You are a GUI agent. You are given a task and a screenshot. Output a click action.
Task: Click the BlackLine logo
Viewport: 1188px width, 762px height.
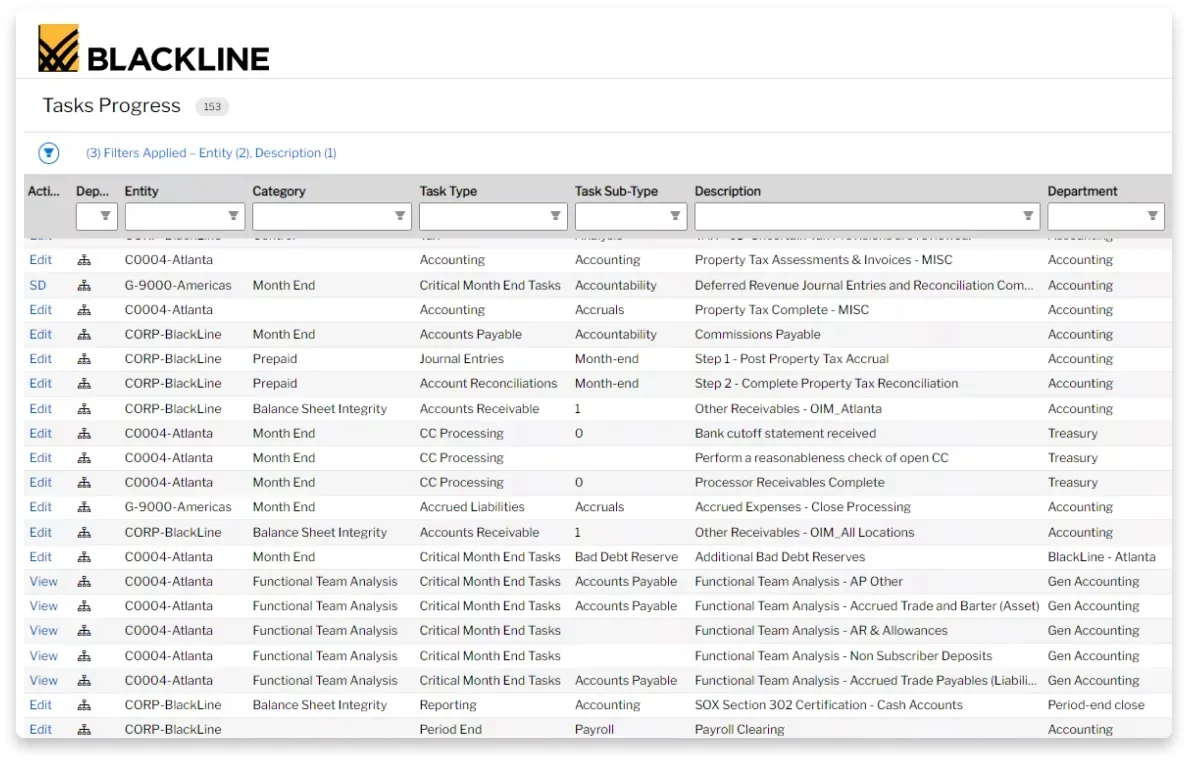pyautogui.click(x=154, y=48)
